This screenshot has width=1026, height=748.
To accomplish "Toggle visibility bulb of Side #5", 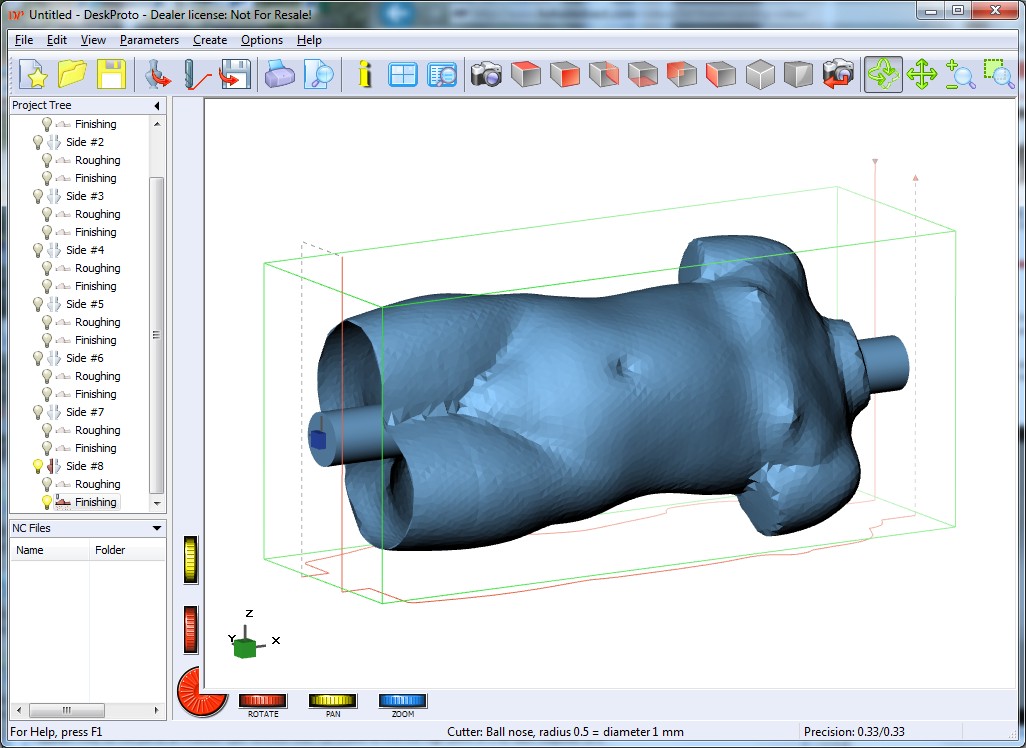I will click(x=39, y=304).
